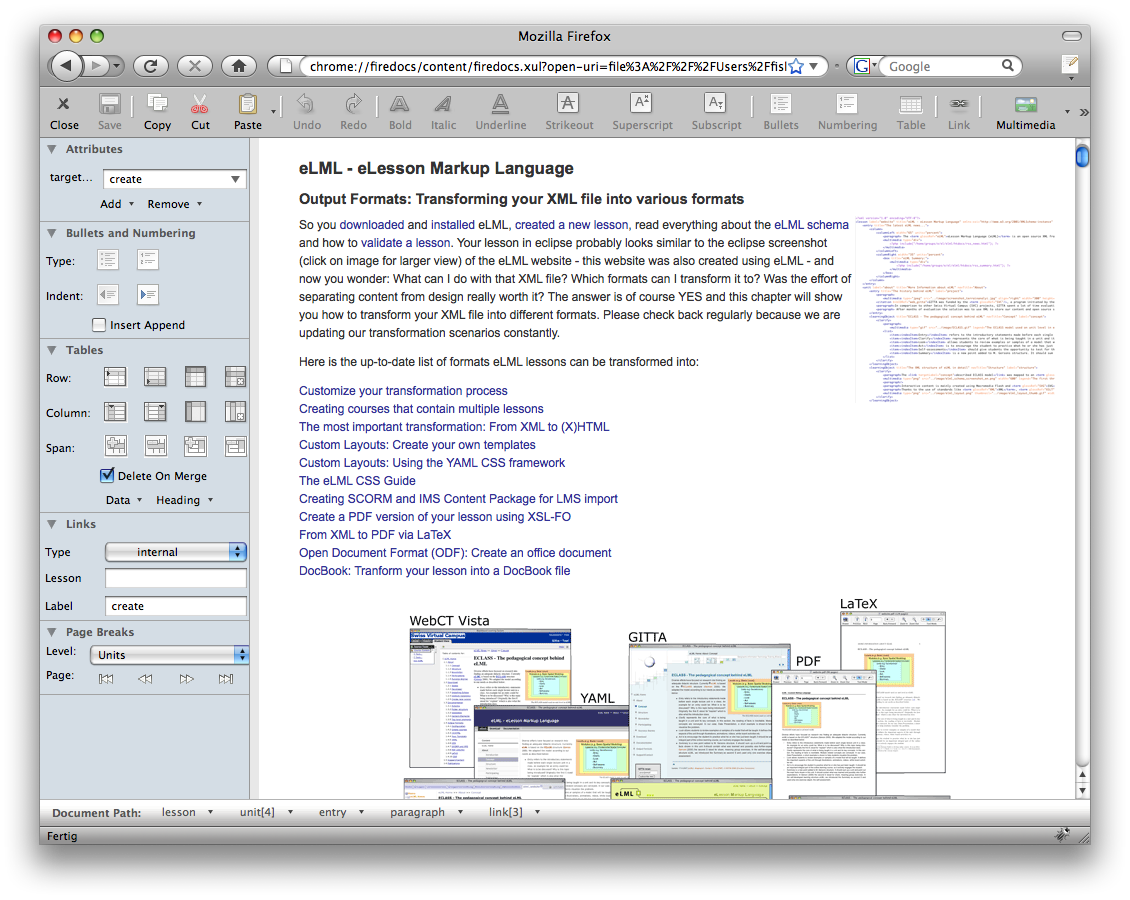This screenshot has width=1130, height=900.
Task: Click the Bullets toolbar icon
Action: click(x=780, y=104)
